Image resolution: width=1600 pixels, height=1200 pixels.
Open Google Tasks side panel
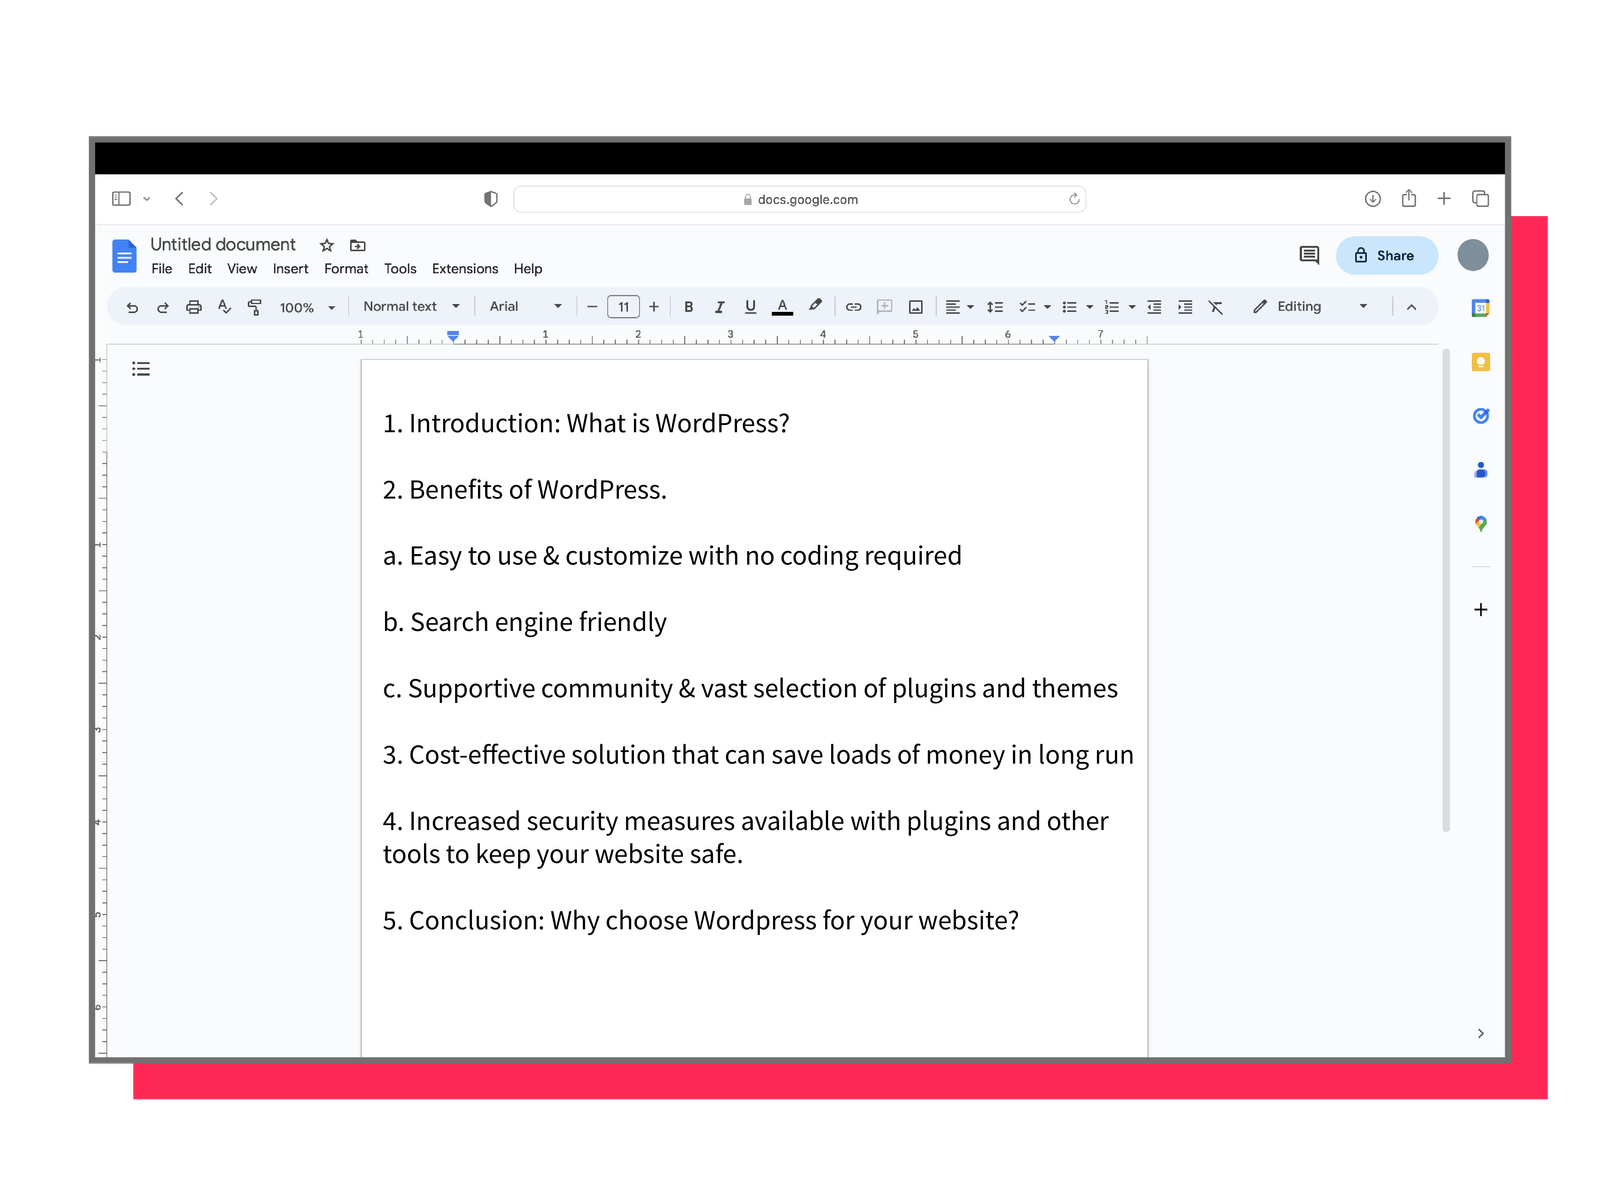1481,416
